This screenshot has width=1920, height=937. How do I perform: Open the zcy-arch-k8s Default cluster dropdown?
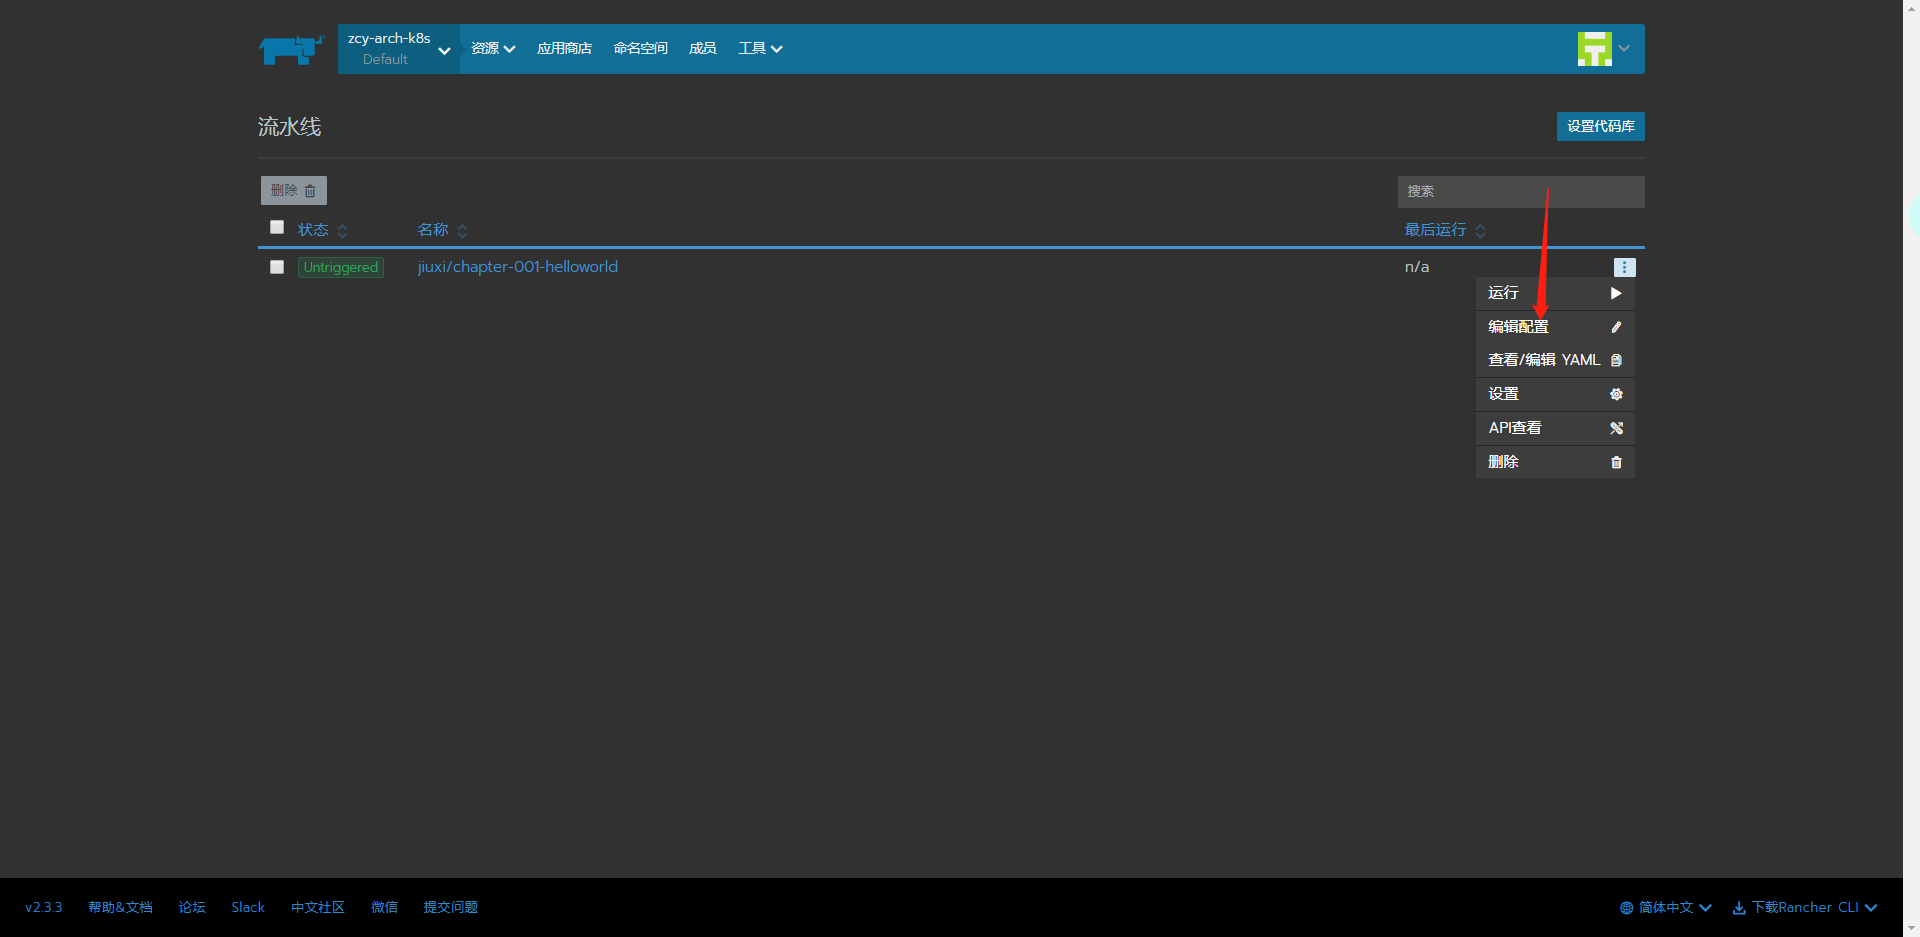point(398,49)
